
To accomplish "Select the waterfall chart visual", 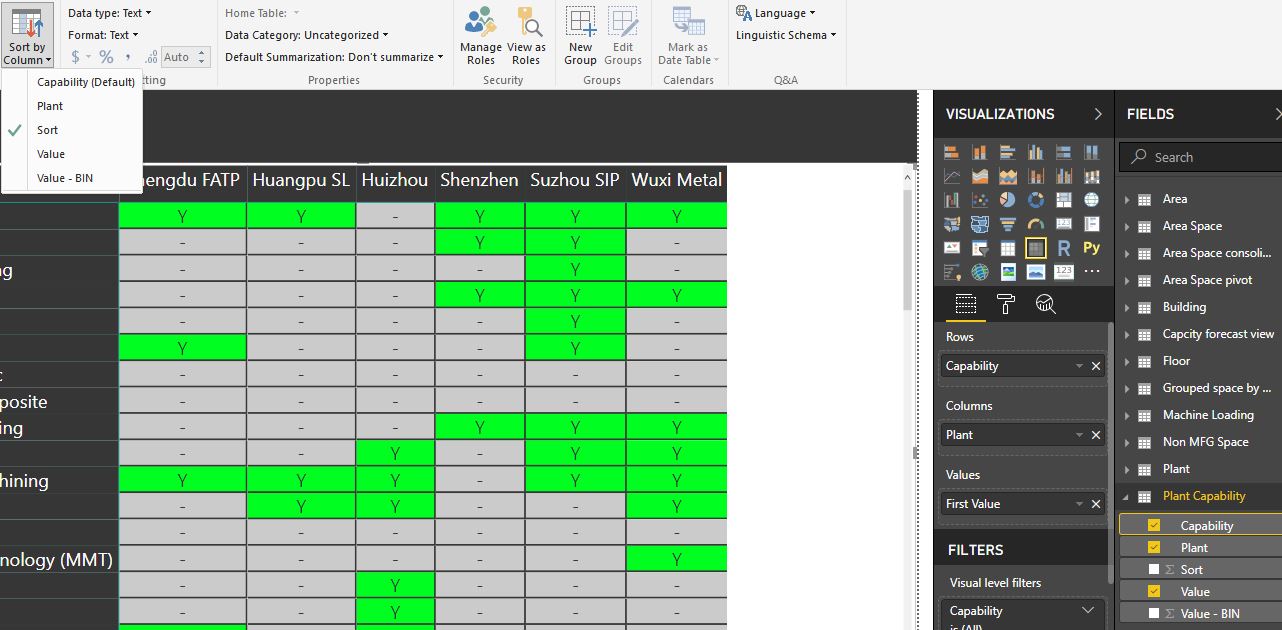I will tap(952, 200).
